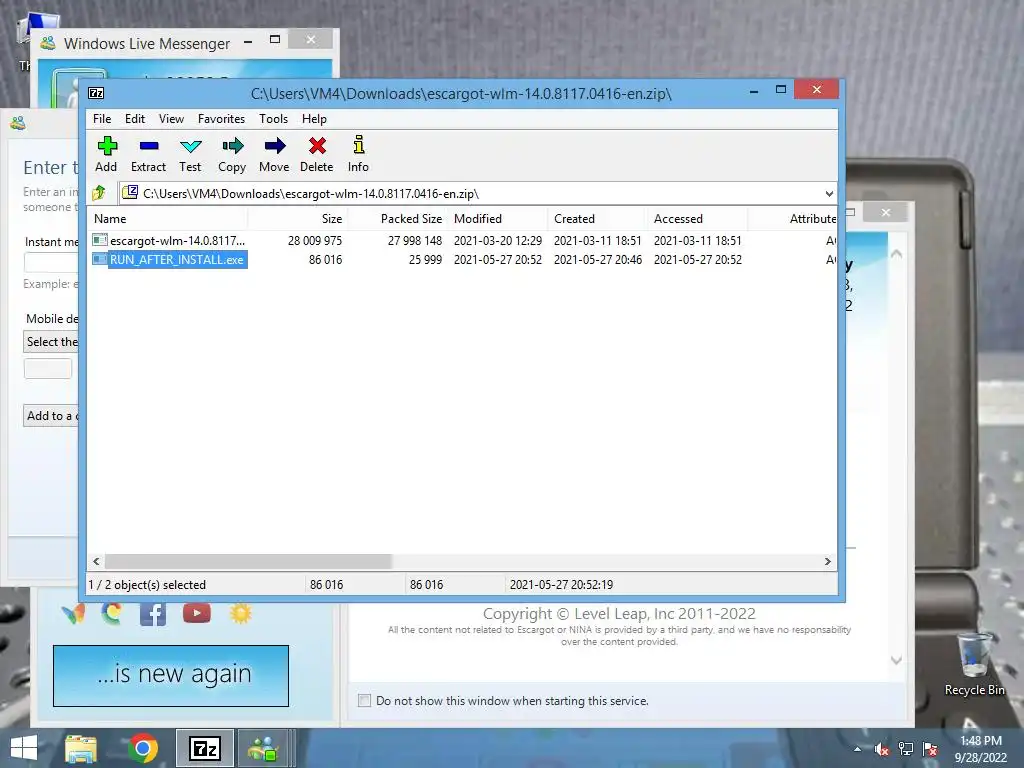Open the 'Select the' dropdown in add-contact window
This screenshot has width=1024, height=768.
[x=51, y=342]
